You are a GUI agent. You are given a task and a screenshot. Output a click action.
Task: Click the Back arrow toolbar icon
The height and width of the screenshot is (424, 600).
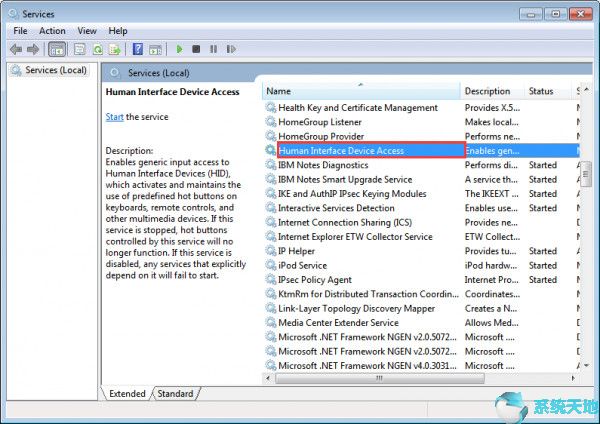pos(16,48)
